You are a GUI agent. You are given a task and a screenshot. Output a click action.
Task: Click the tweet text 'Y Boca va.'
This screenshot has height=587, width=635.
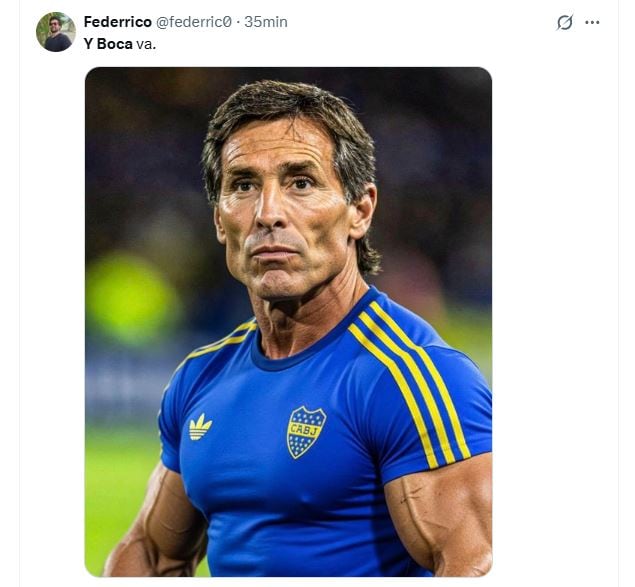point(119,44)
